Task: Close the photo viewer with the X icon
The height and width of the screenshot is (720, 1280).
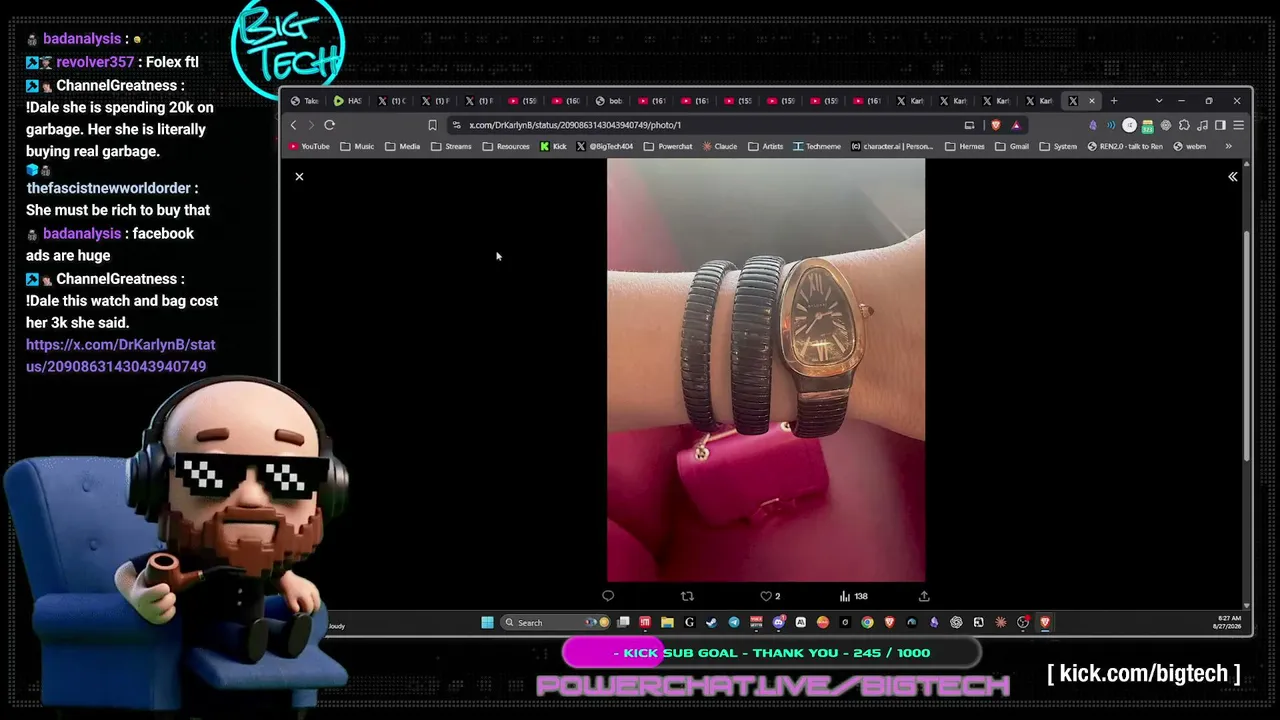Action: [299, 176]
